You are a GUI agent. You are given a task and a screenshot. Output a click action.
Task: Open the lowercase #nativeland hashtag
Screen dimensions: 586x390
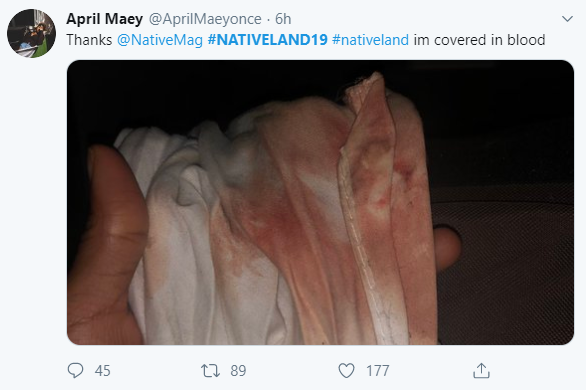(x=370, y=40)
